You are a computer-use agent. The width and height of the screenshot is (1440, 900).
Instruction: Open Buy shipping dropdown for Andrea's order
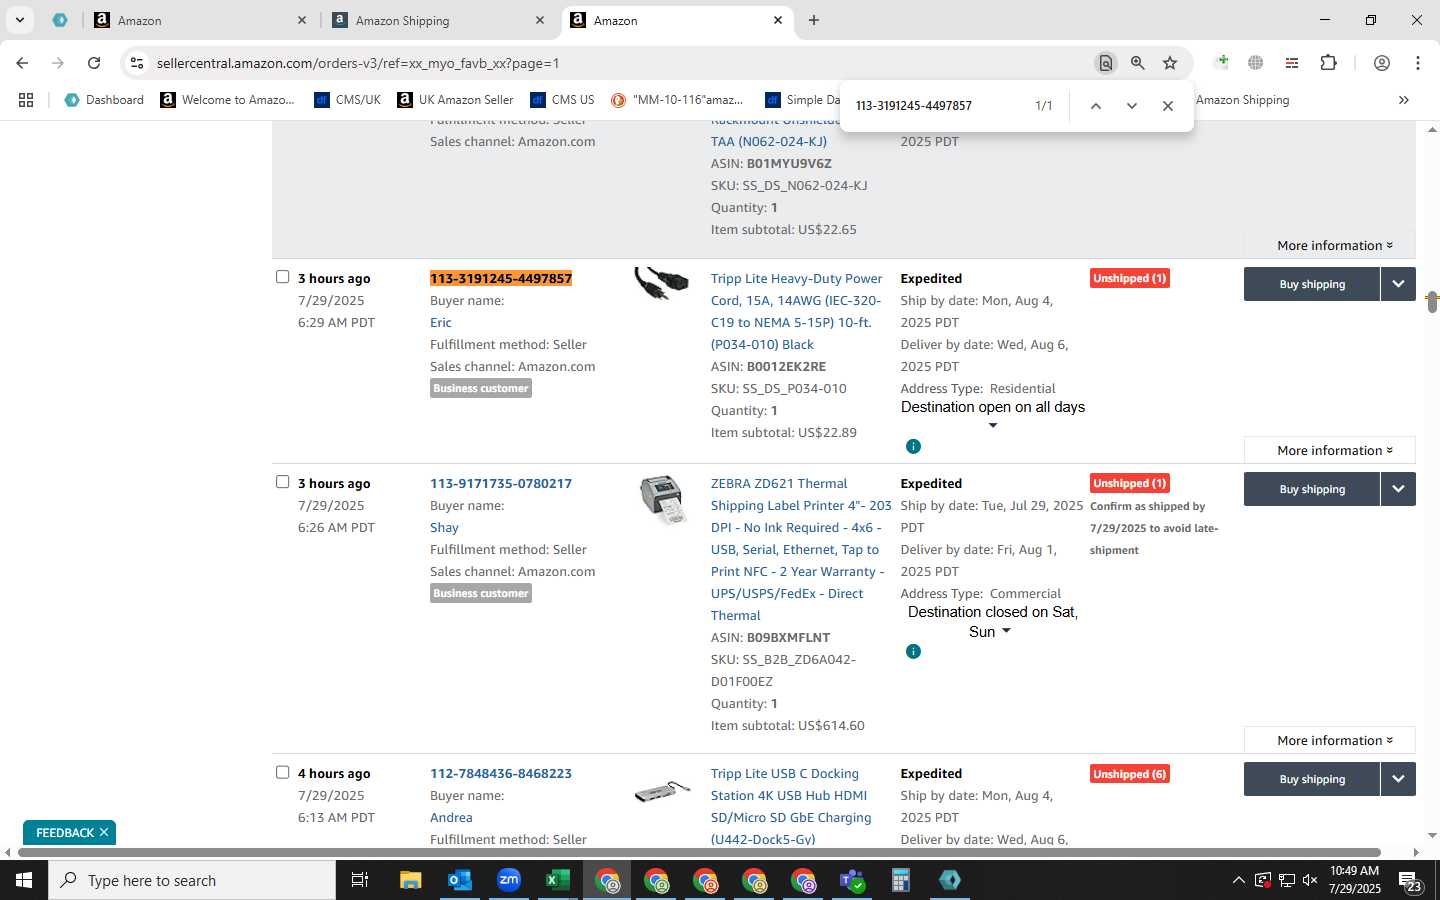pos(1398,779)
